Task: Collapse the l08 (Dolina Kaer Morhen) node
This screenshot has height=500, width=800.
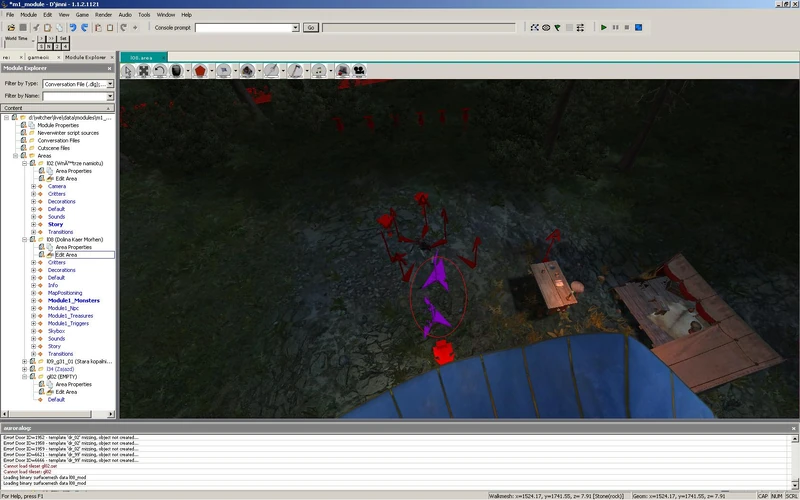Action: pyautogui.click(x=24, y=239)
